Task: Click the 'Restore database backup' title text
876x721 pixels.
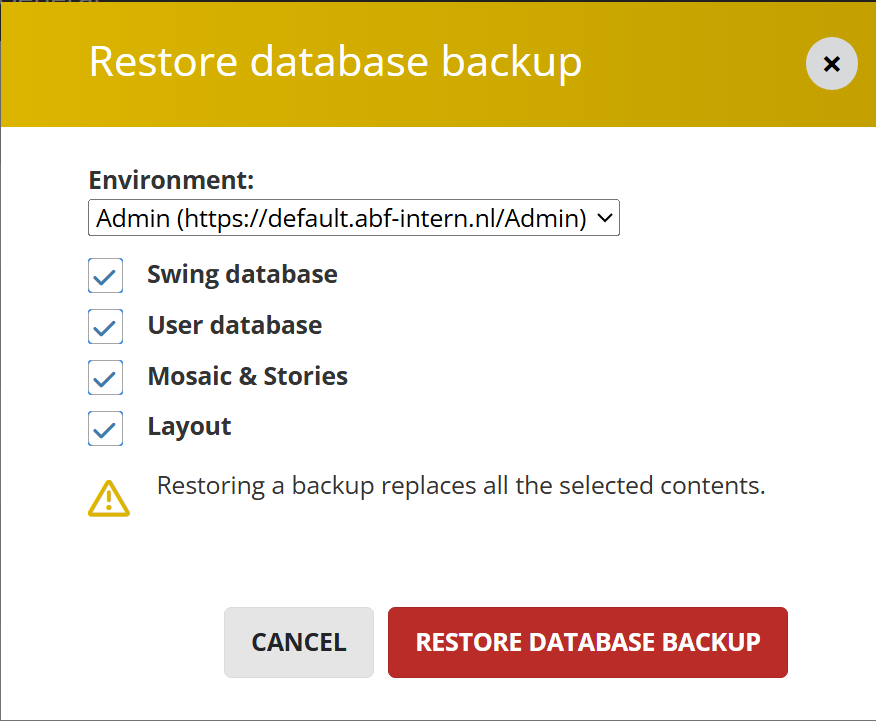Action: [x=335, y=62]
